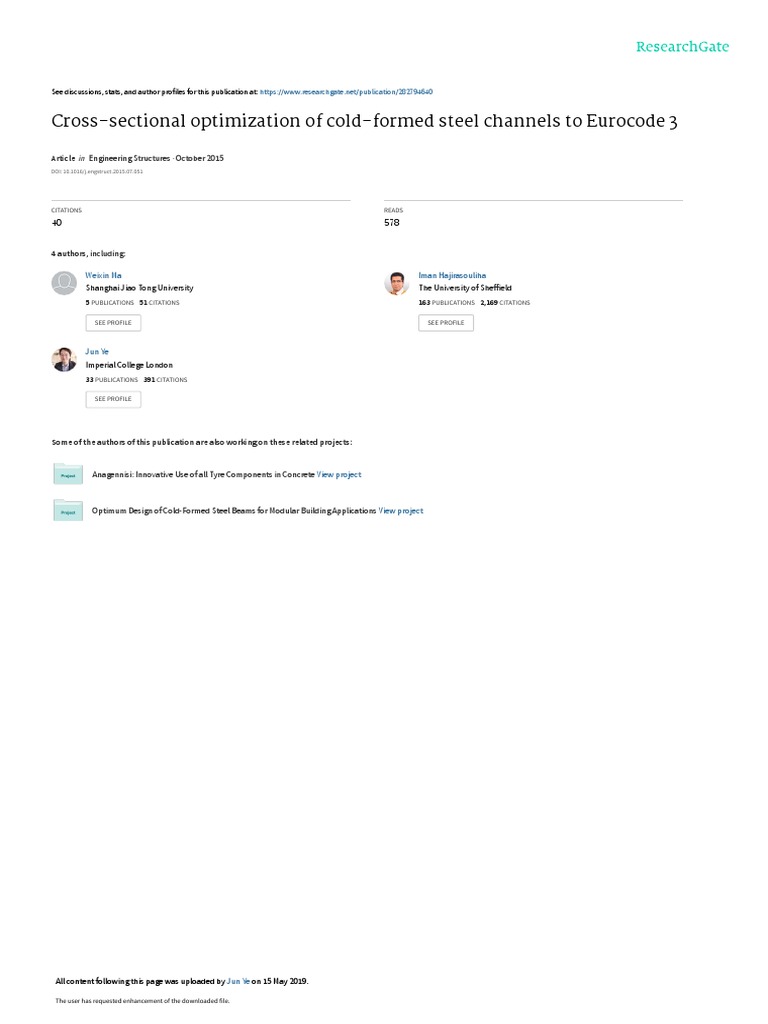
Task: Open the researchgate.net publication URL link
Action: (346, 92)
